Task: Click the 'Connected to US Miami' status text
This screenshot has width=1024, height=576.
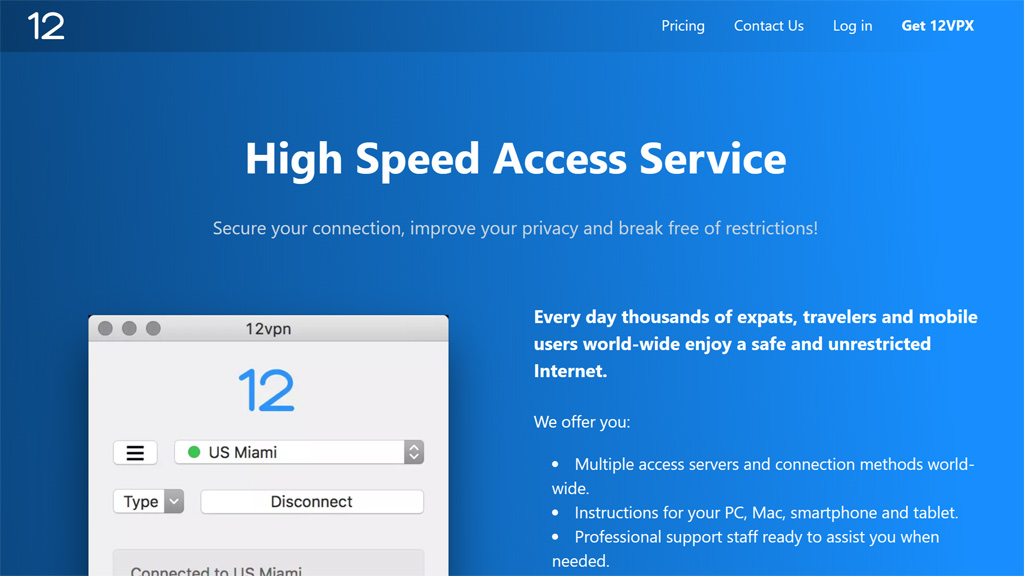Action: coord(216,571)
